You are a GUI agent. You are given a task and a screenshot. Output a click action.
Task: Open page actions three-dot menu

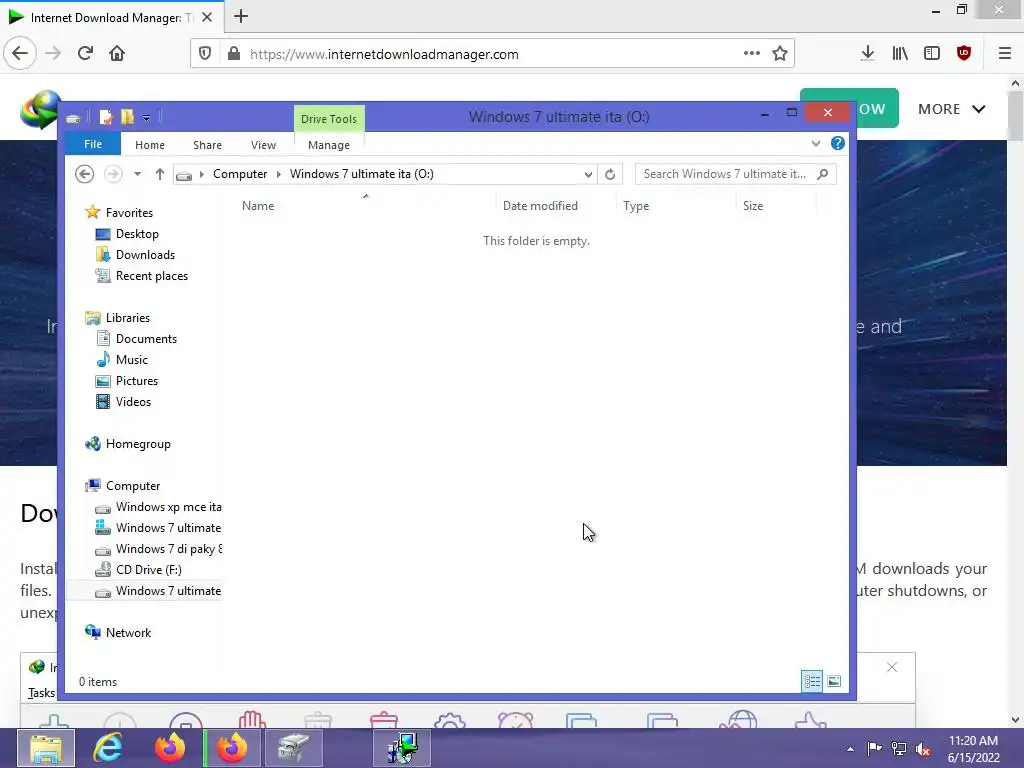pyautogui.click(x=752, y=54)
